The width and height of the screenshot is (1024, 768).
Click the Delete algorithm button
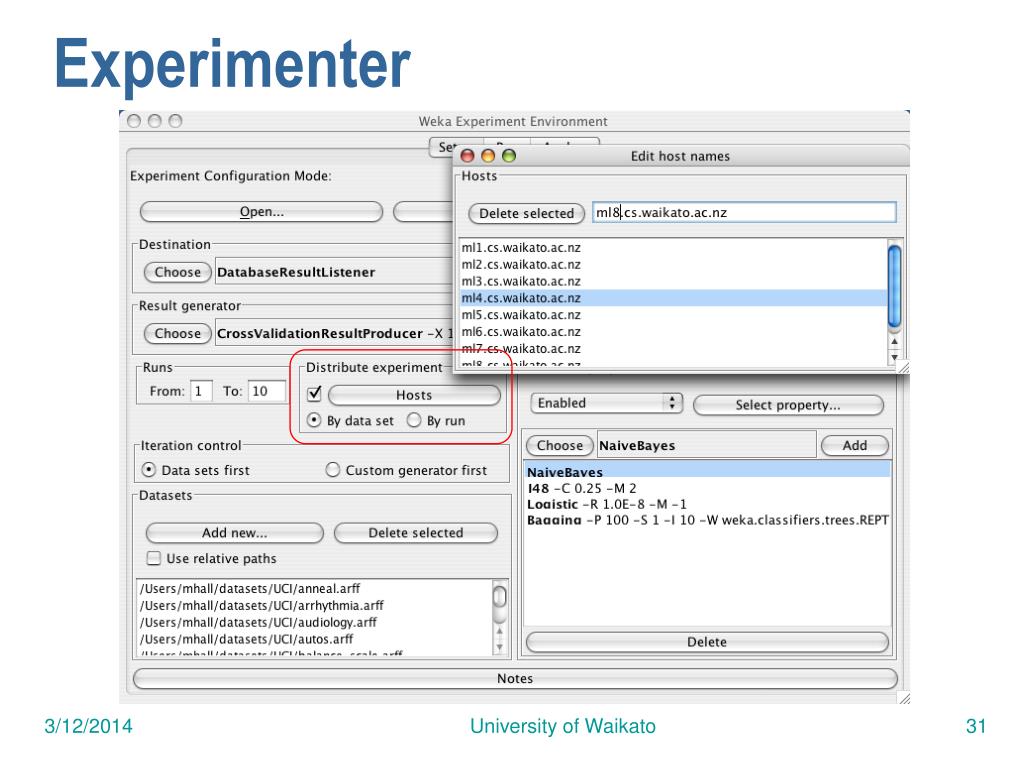[x=707, y=642]
